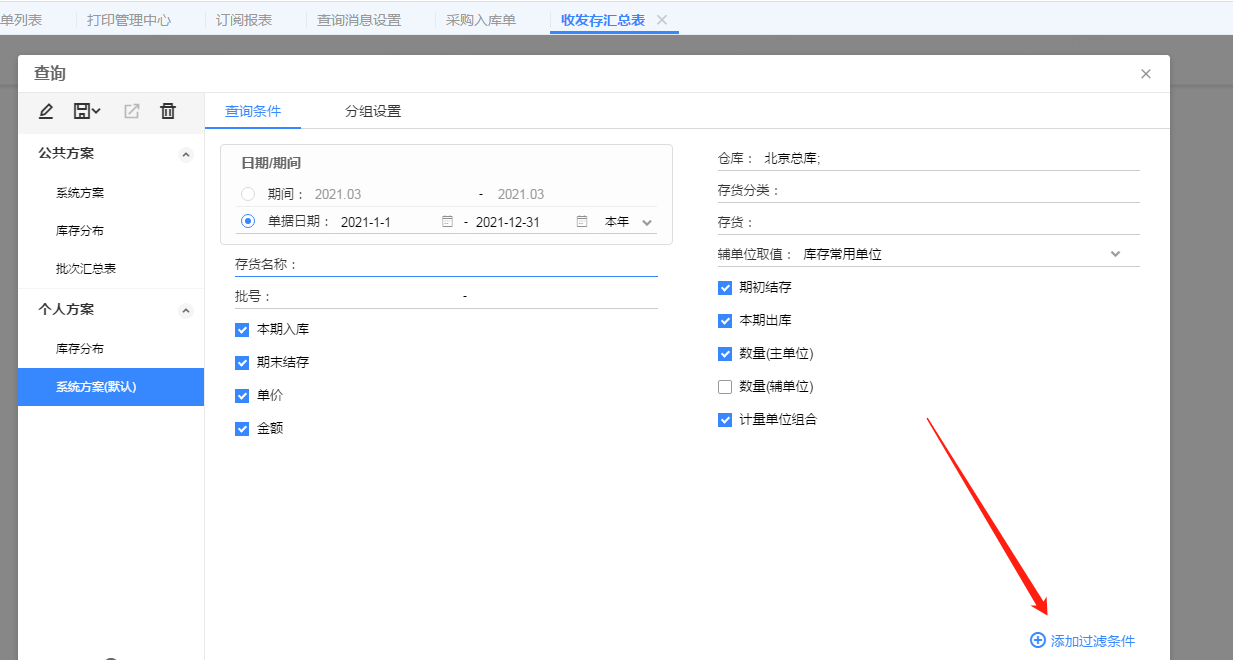Screen dimensions: 1233x660
Task: Uncheck 本期入库 checkbox
Action: [x=242, y=329]
